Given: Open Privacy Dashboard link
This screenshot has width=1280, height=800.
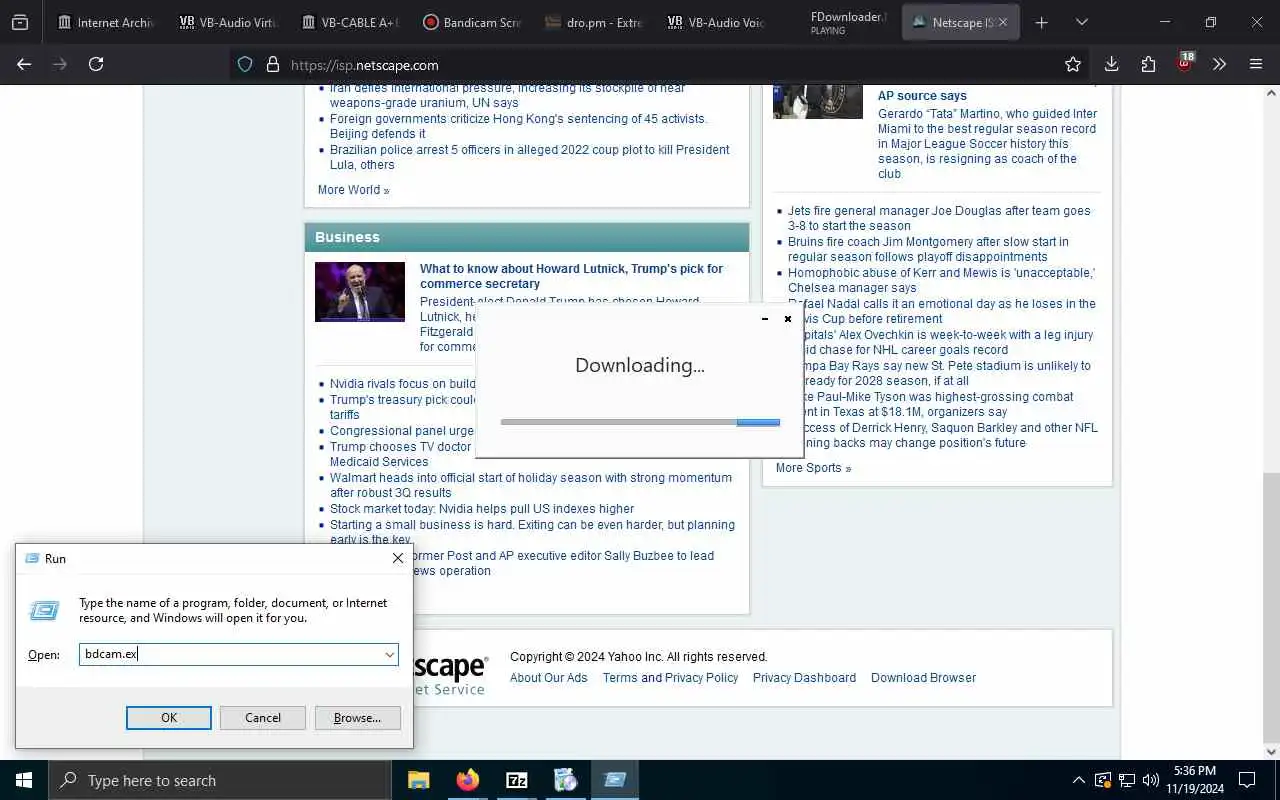Looking at the screenshot, I should pos(804,677).
